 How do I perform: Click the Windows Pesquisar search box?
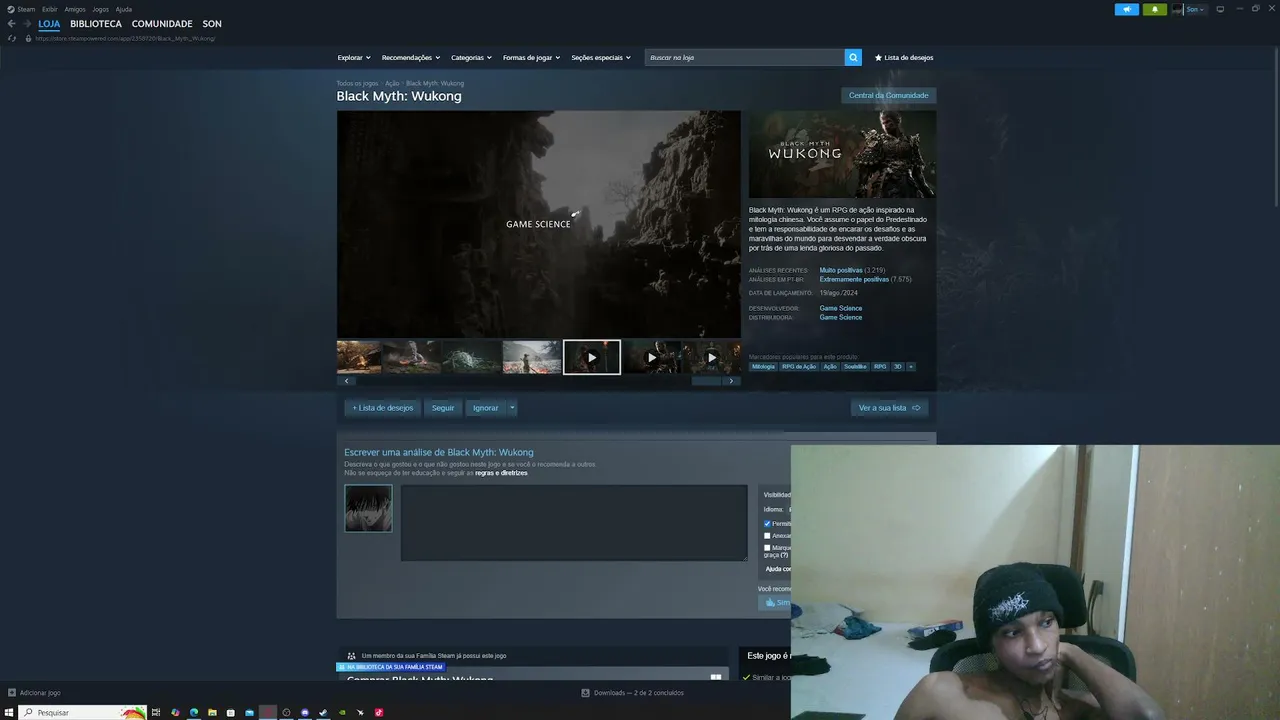[x=83, y=712]
